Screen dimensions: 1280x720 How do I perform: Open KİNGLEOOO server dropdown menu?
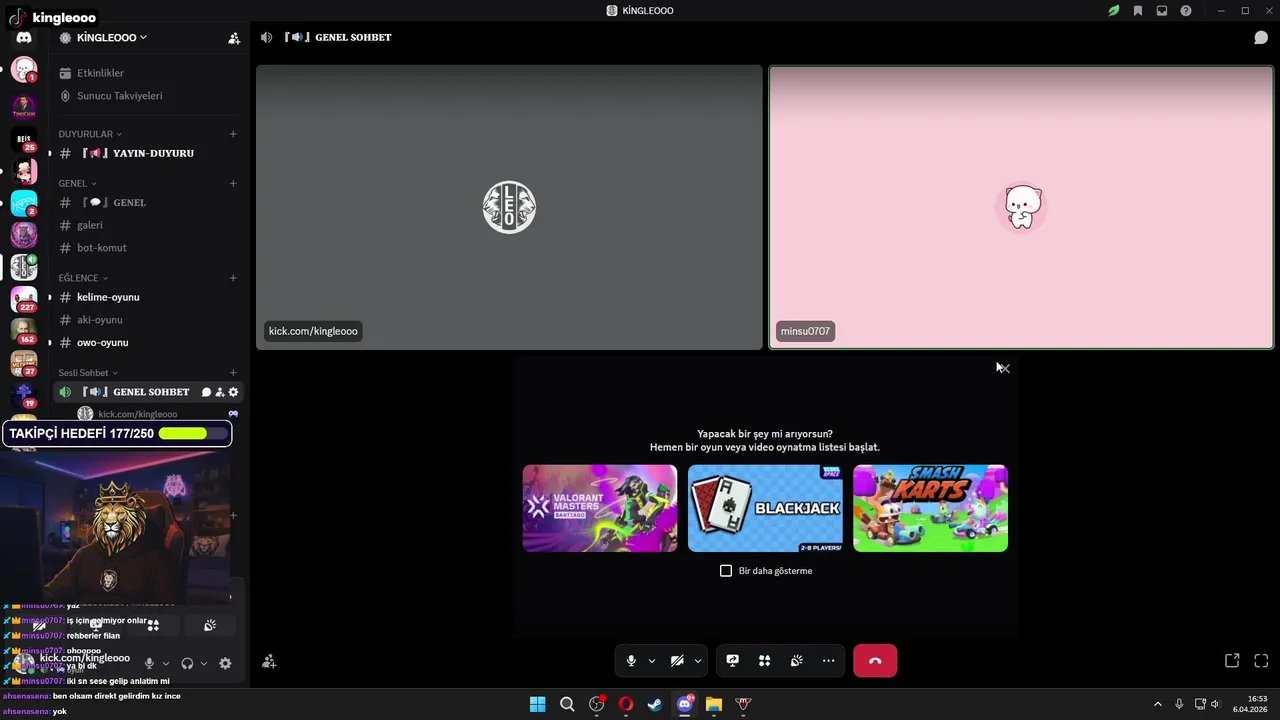coord(111,37)
